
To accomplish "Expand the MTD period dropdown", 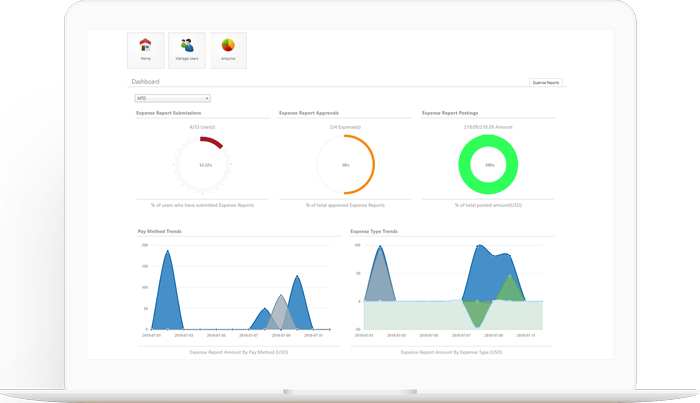I will click(172, 98).
